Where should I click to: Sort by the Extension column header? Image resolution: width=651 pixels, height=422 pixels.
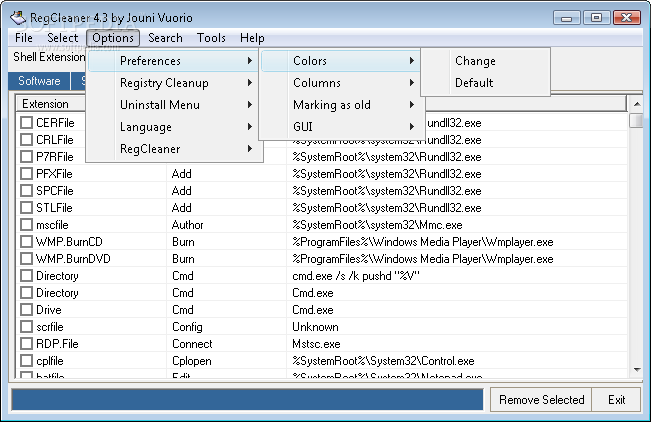(51, 104)
